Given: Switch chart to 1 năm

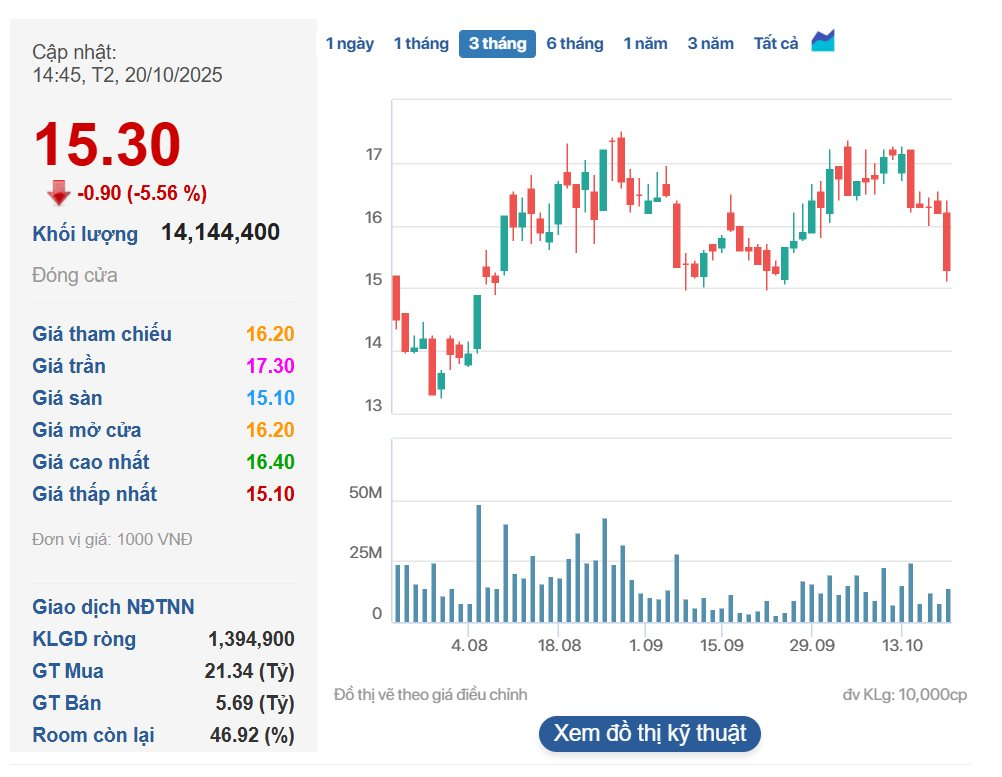Looking at the screenshot, I should [645, 44].
